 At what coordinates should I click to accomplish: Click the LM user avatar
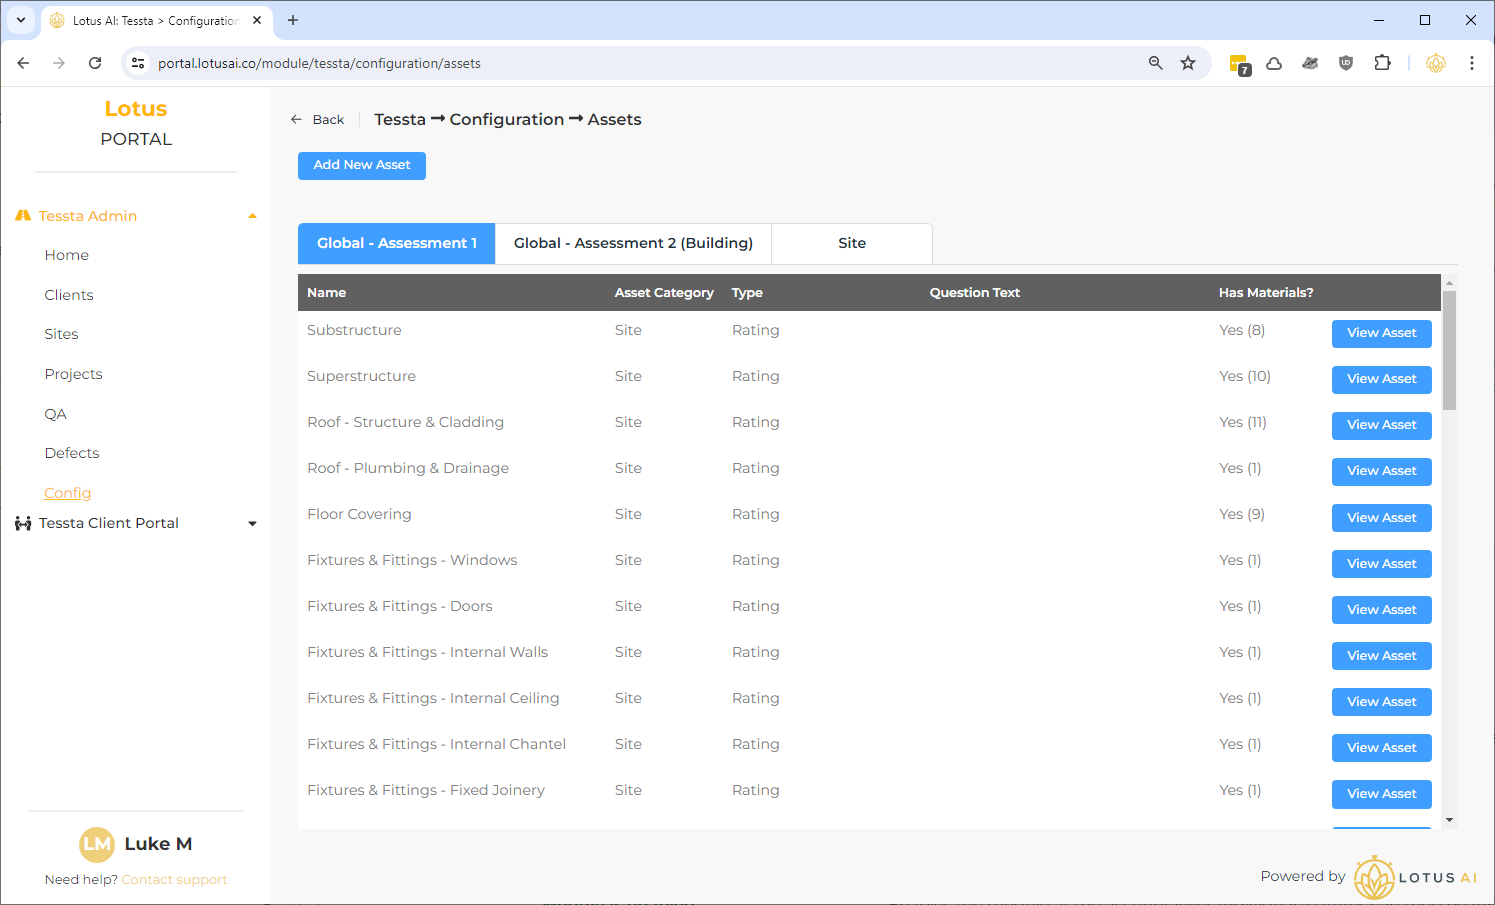pos(97,844)
